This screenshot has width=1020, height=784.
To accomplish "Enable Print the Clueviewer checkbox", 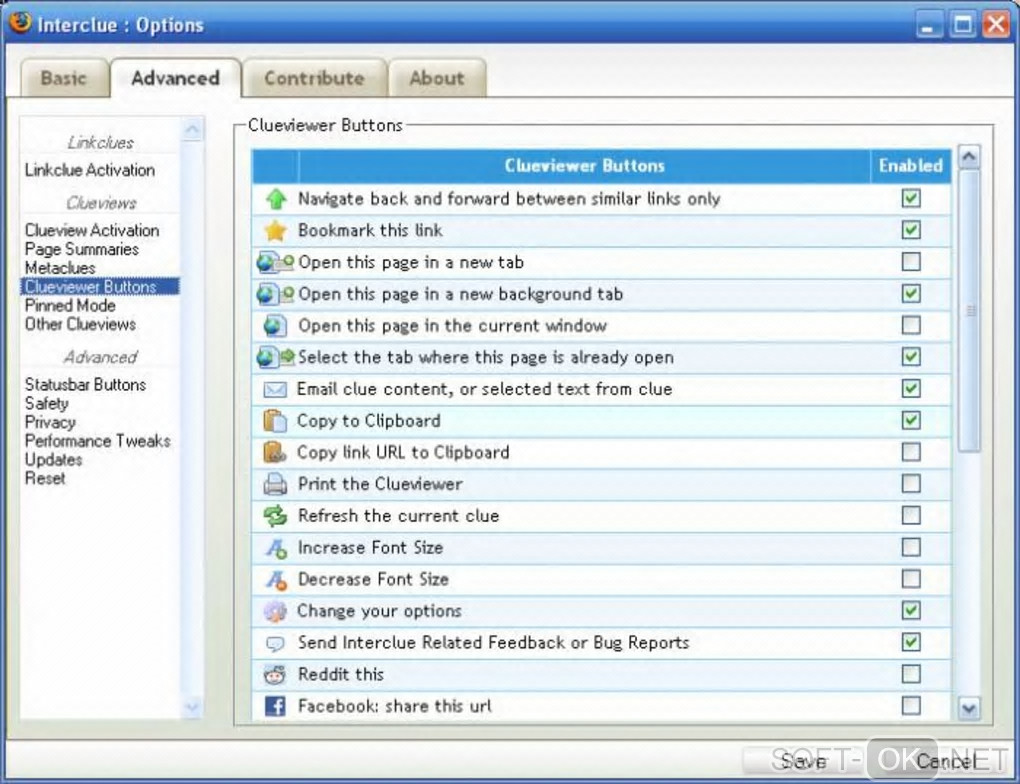I will (x=911, y=483).
